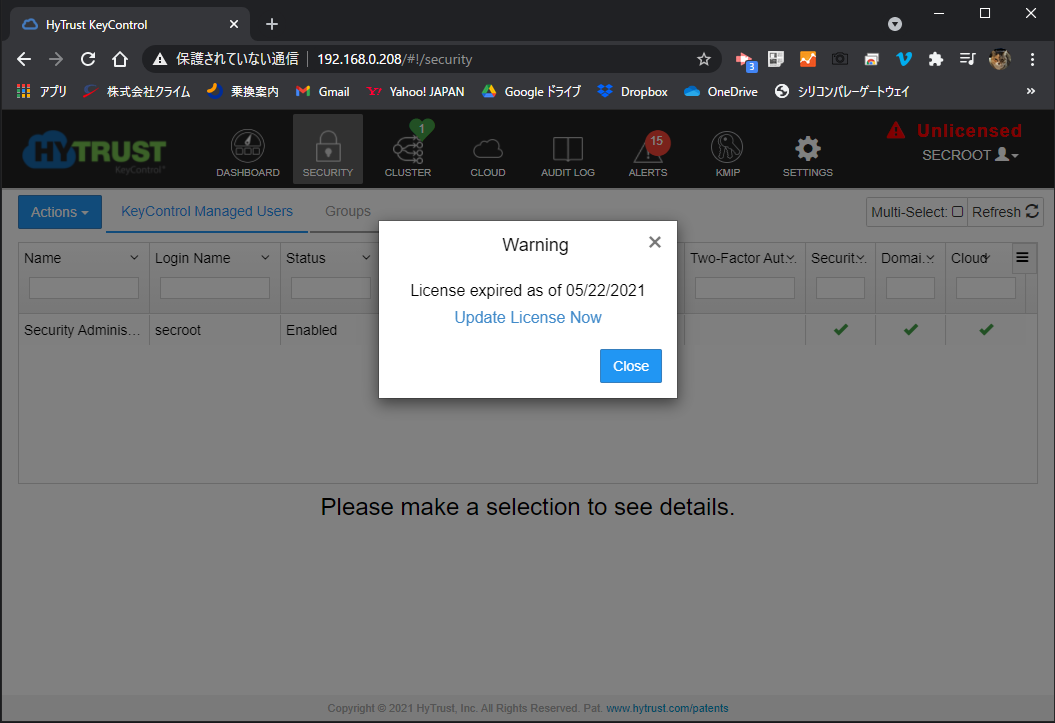Focus the Name column filter field
Image resolution: width=1055 pixels, height=723 pixels.
click(84, 288)
